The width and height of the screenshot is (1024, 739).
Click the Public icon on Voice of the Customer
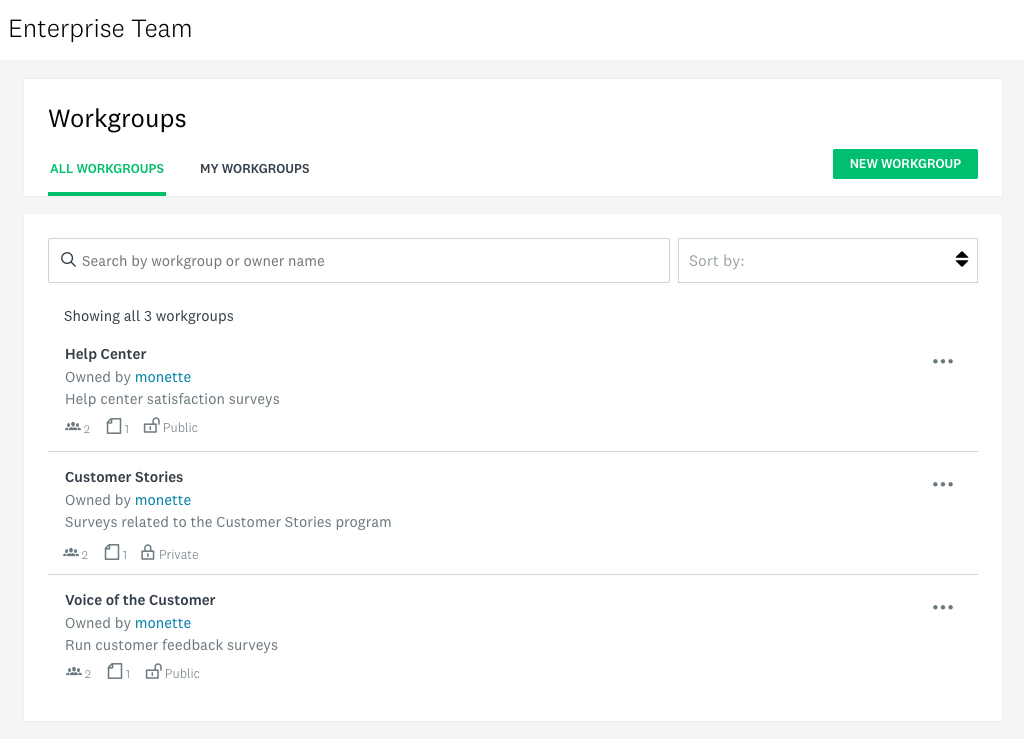152,671
